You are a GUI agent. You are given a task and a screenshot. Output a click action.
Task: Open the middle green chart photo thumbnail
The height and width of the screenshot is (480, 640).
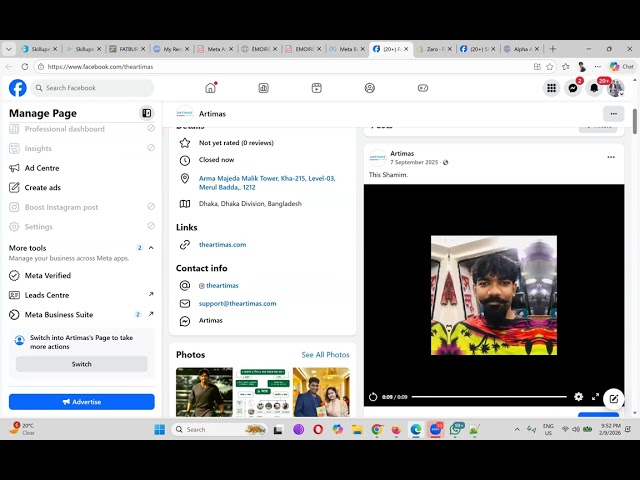262,392
